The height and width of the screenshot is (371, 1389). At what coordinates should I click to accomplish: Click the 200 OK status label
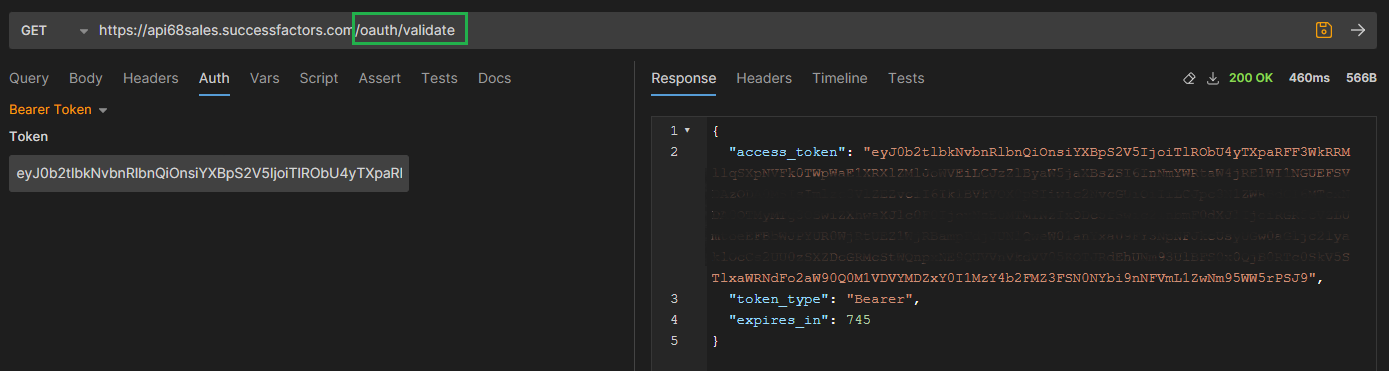1251,78
